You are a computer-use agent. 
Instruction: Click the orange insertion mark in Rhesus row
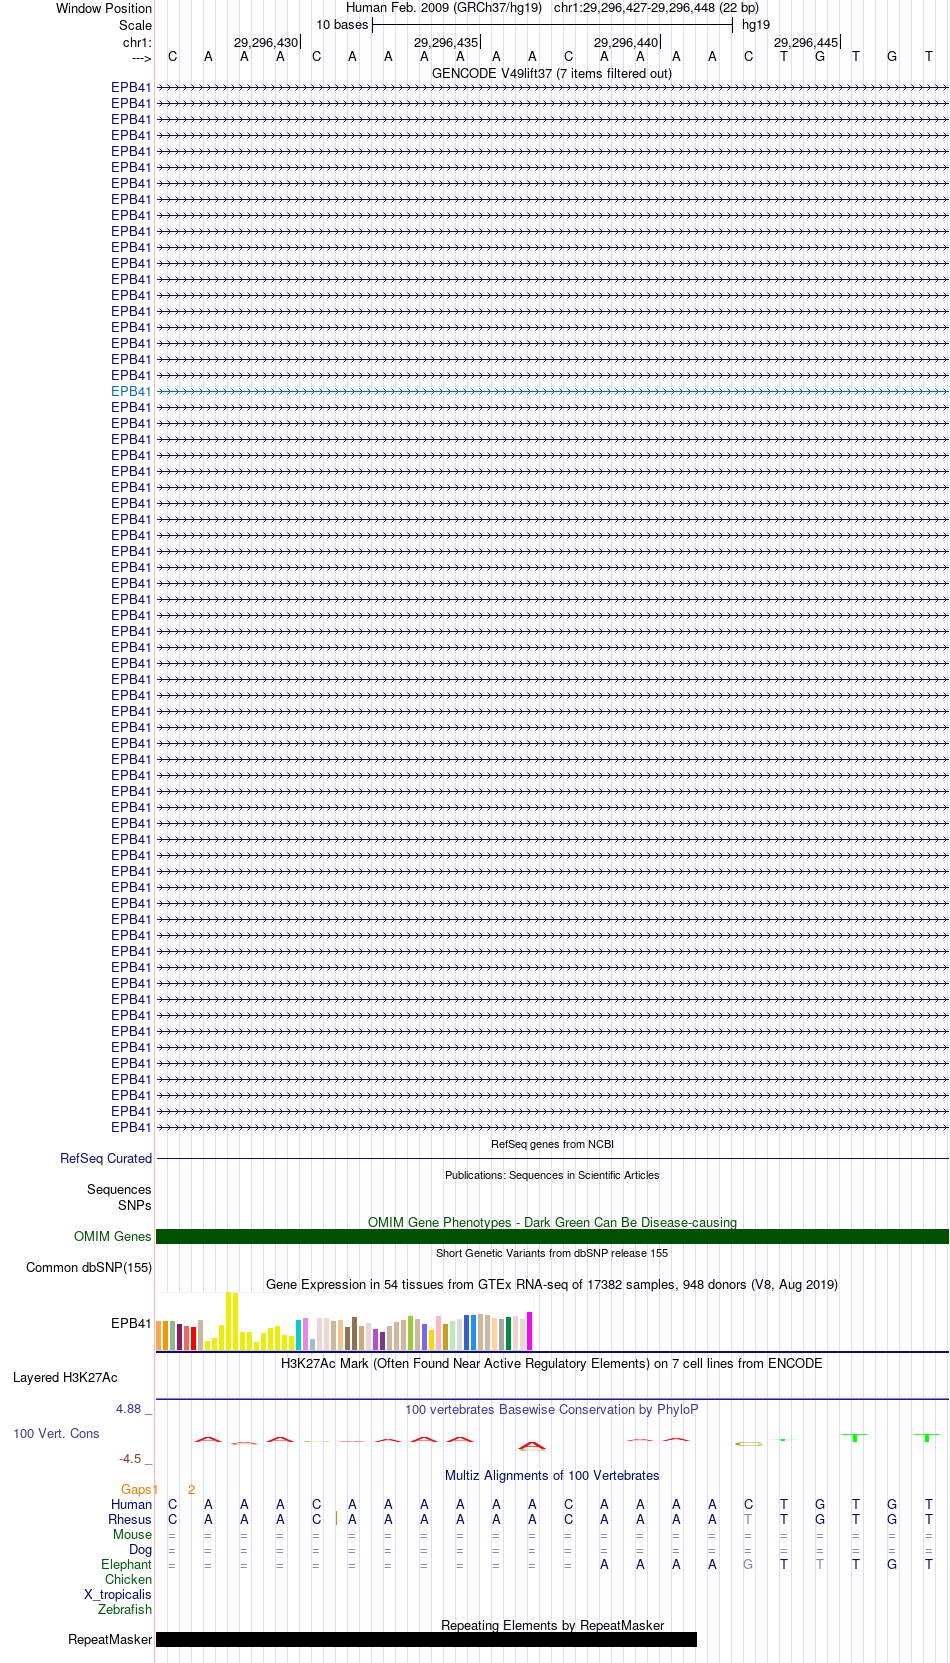click(336, 1519)
